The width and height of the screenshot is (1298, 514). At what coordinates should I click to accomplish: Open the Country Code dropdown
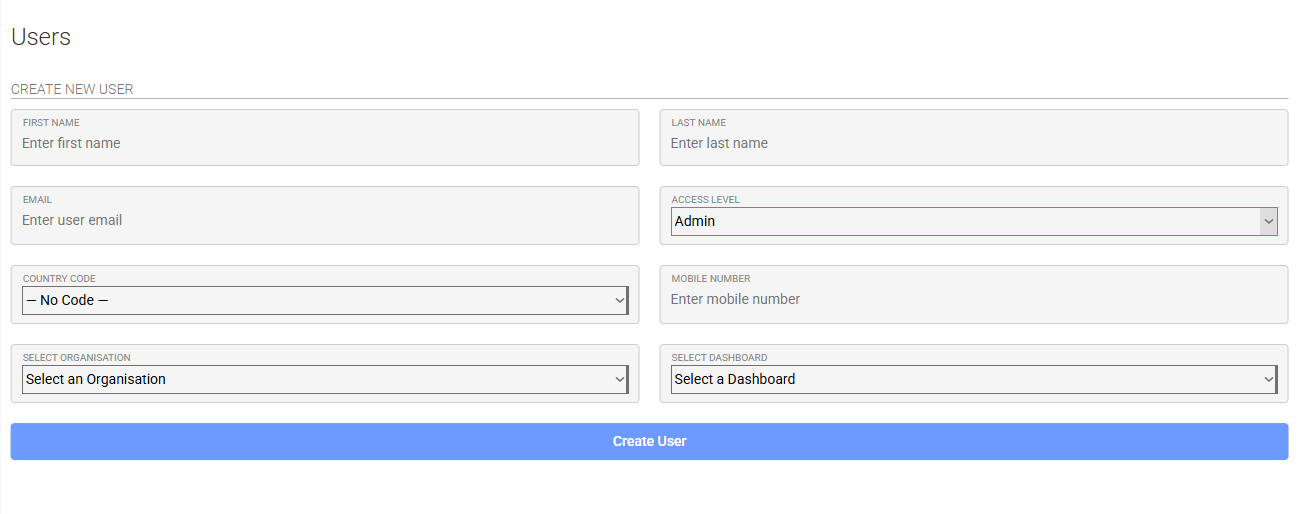click(325, 300)
